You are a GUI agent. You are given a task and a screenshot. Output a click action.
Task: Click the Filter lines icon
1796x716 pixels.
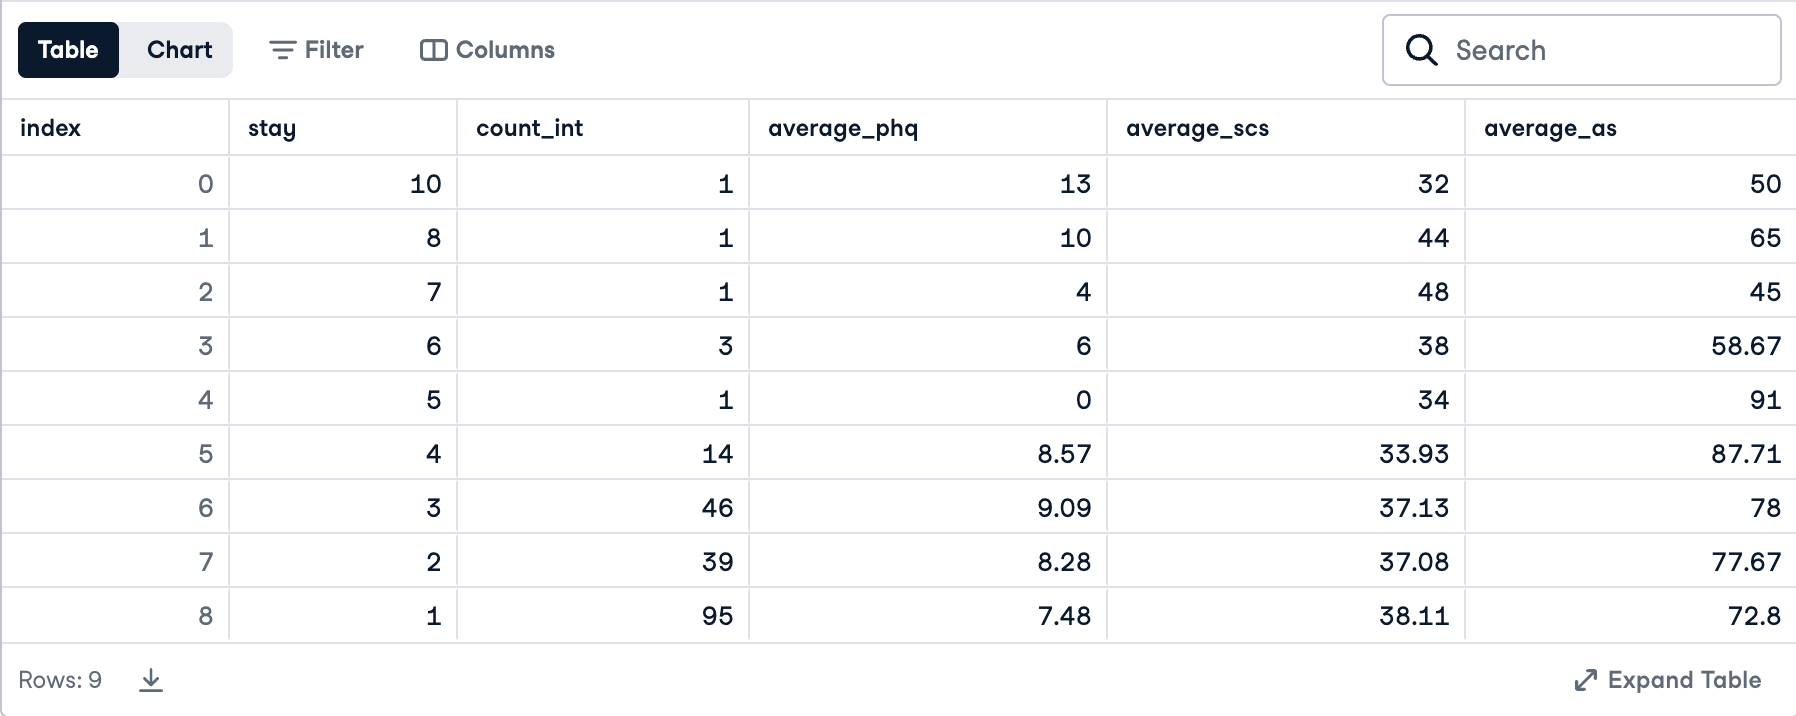click(283, 50)
